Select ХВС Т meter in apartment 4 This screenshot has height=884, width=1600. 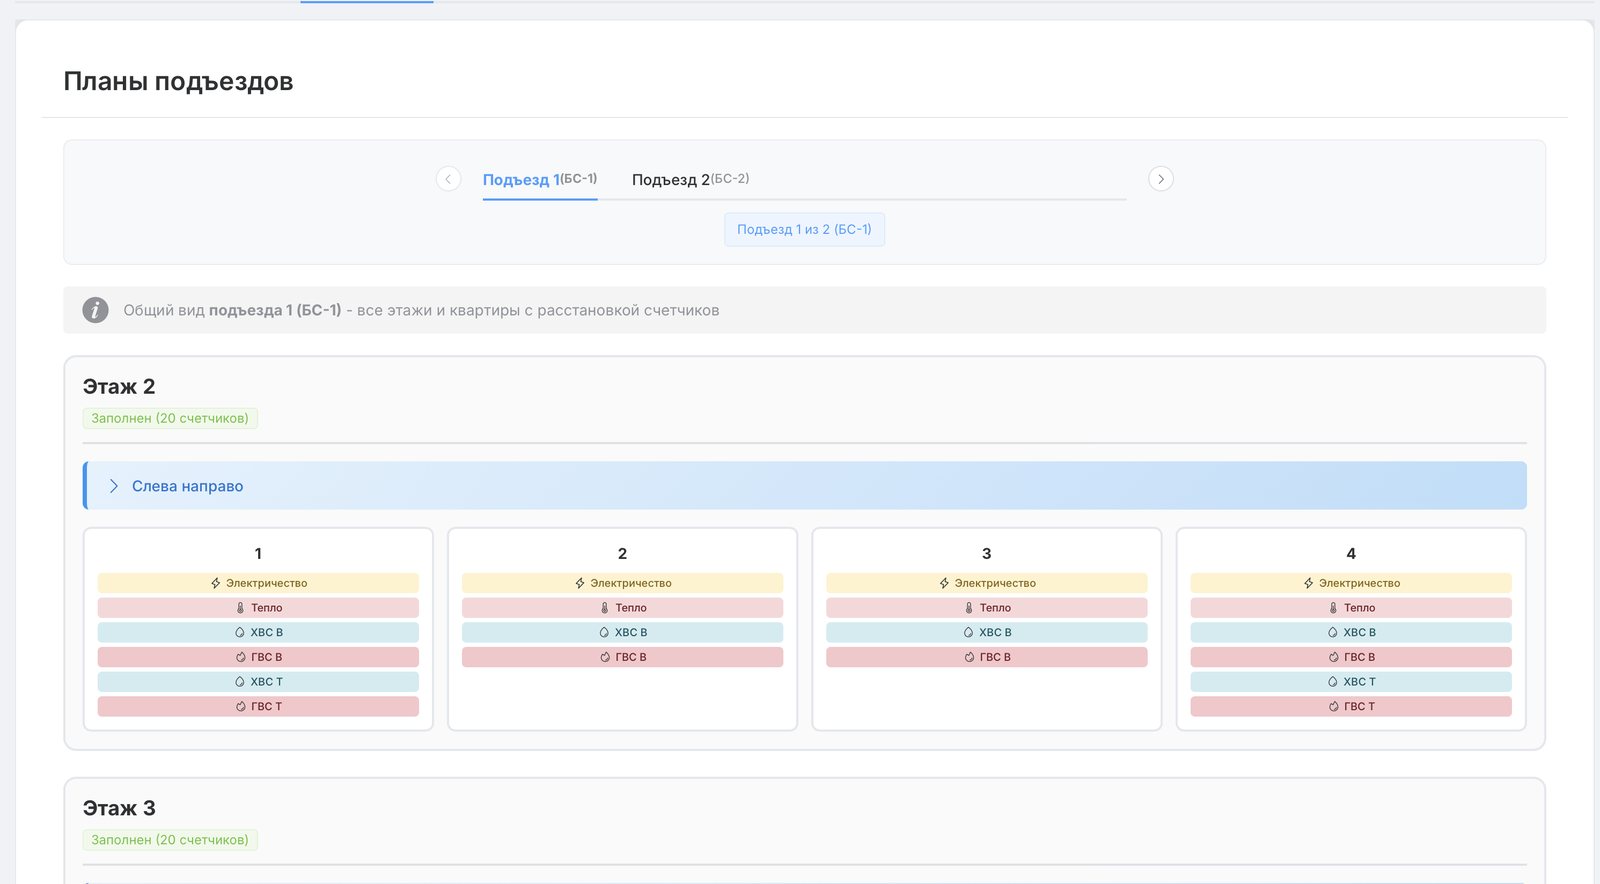click(x=1351, y=682)
